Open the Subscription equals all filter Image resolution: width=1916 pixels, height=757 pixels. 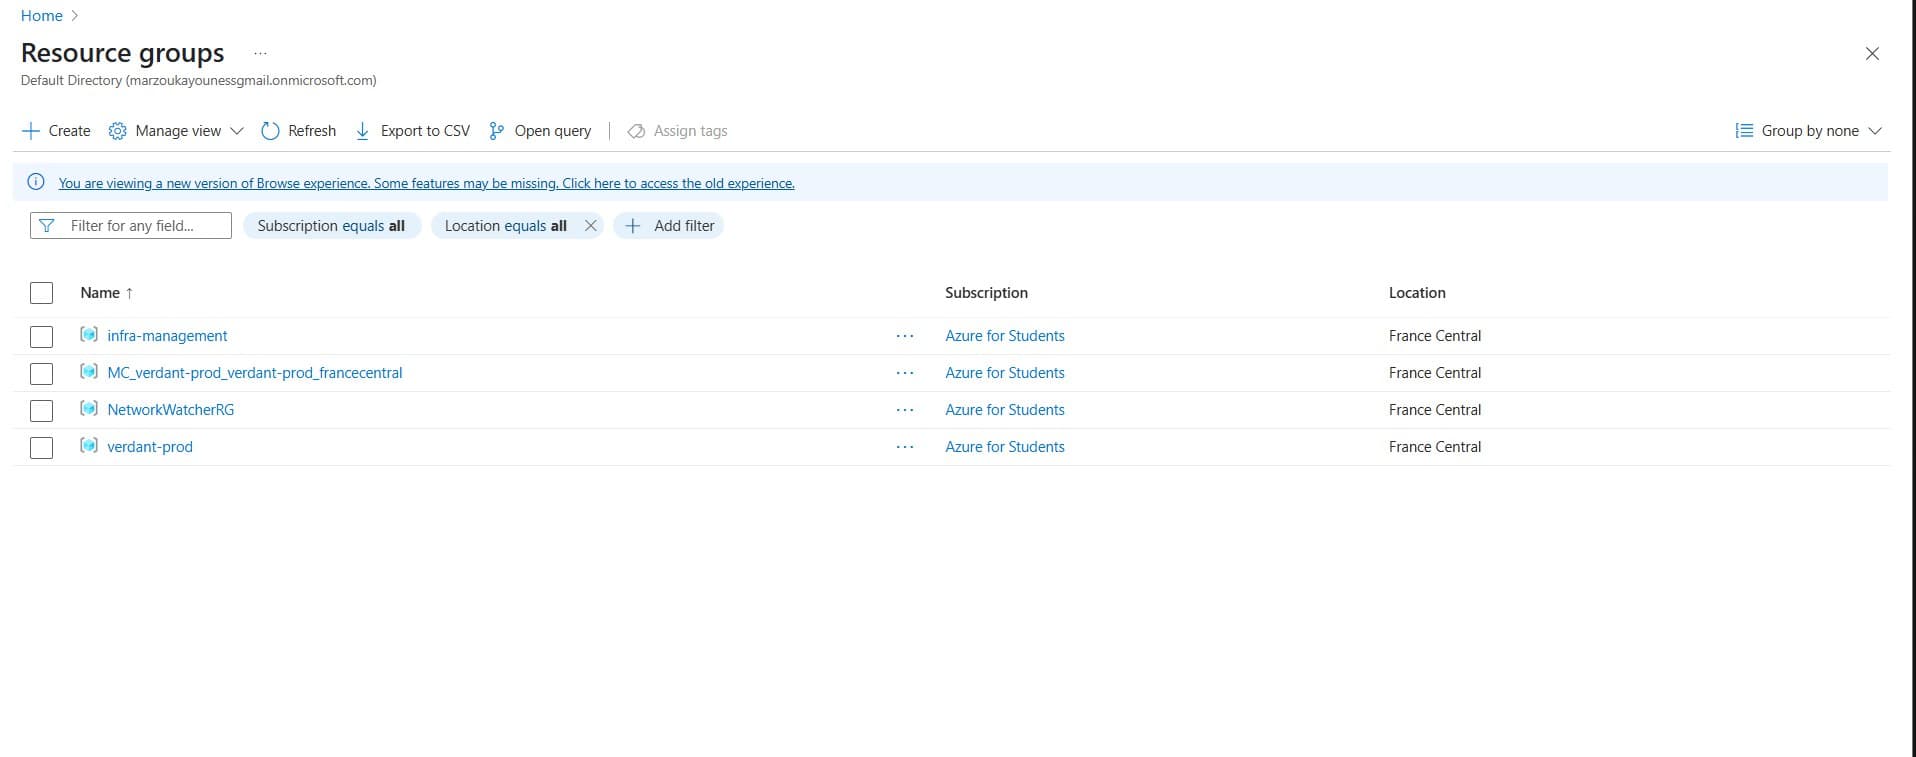click(331, 226)
